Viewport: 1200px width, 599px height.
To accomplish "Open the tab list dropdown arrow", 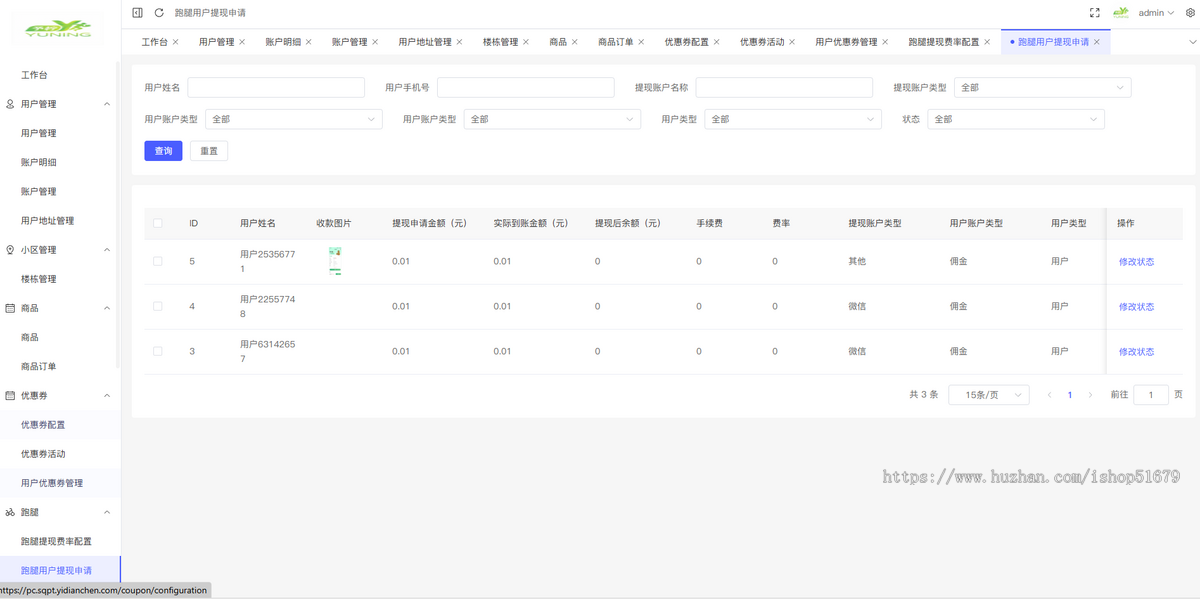I will click(x=1192, y=42).
